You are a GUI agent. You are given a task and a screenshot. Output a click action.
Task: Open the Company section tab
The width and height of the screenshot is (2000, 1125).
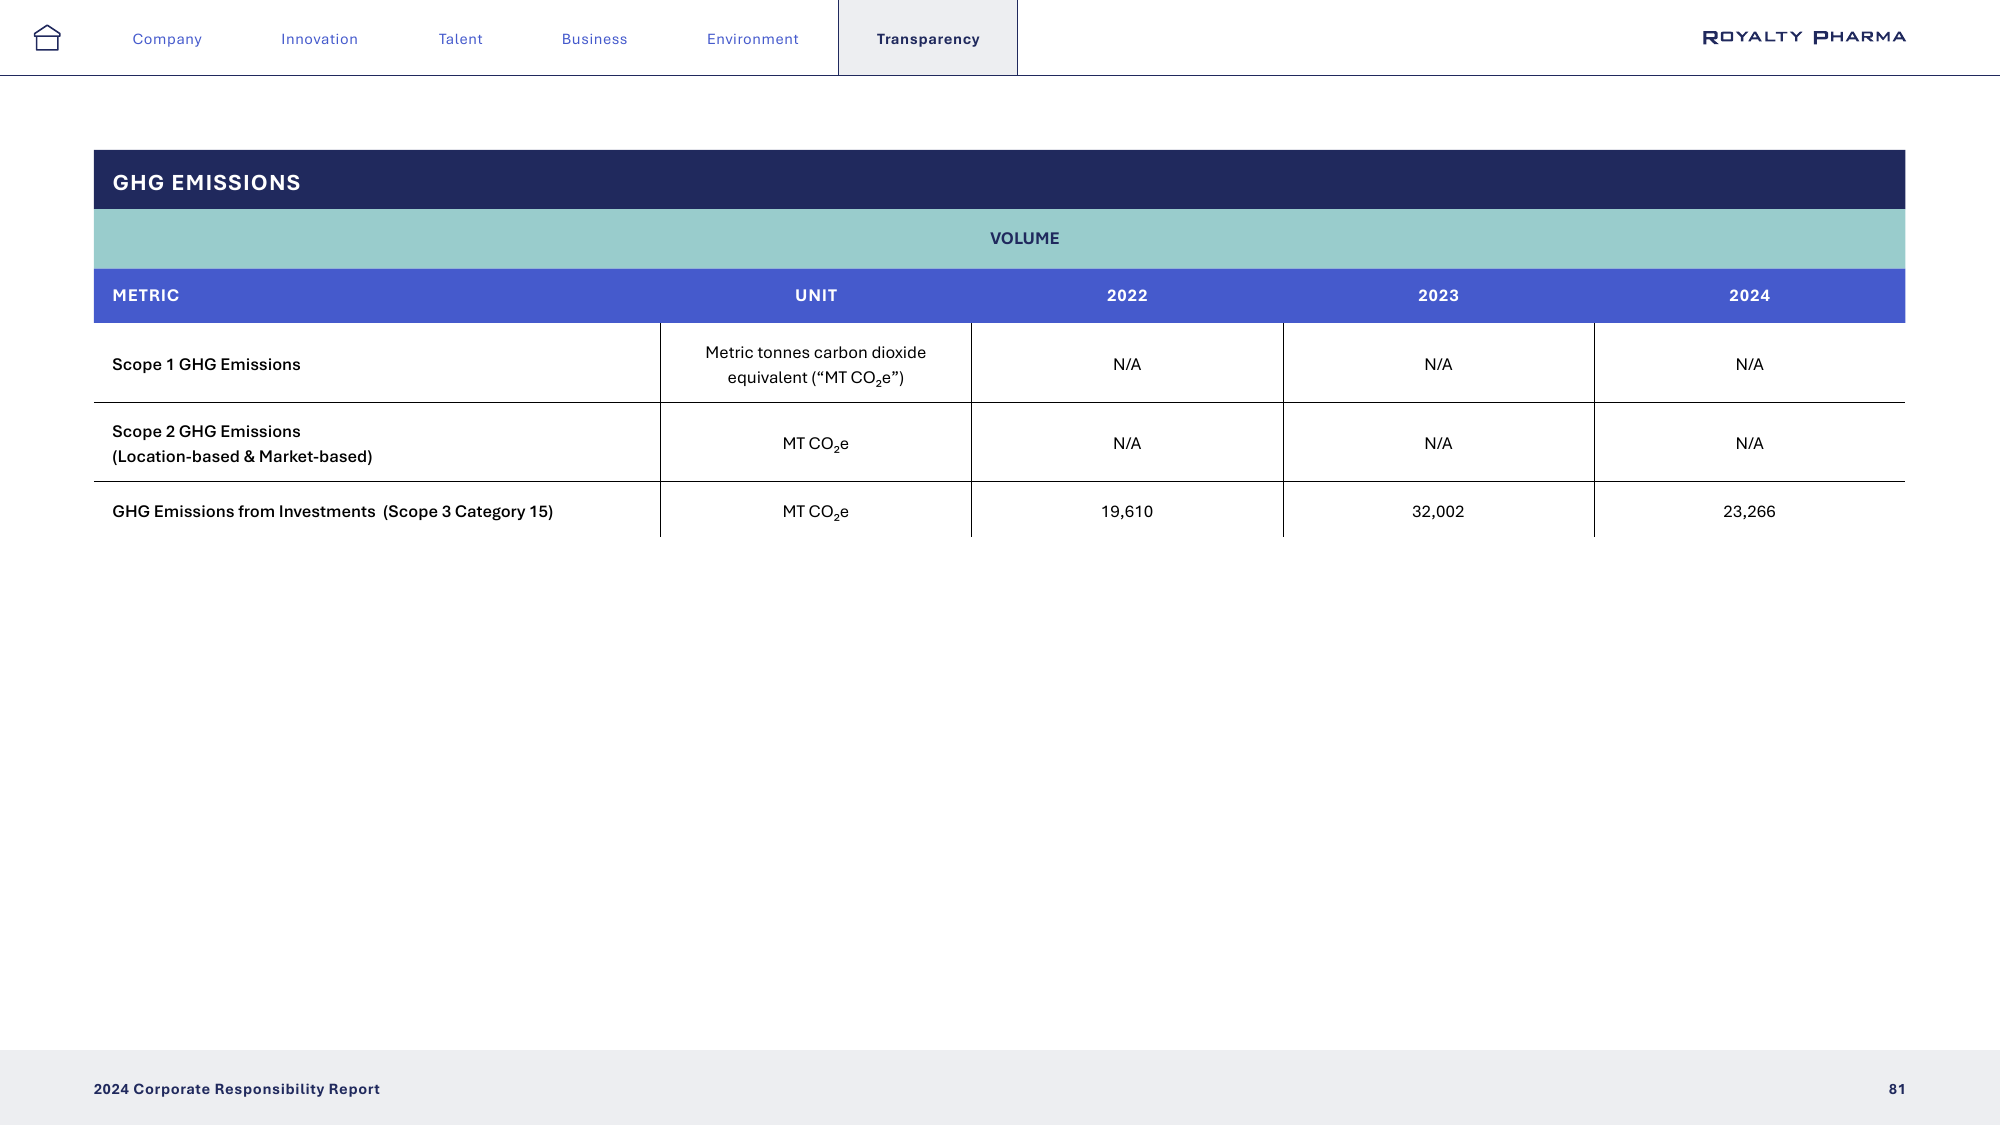(167, 39)
